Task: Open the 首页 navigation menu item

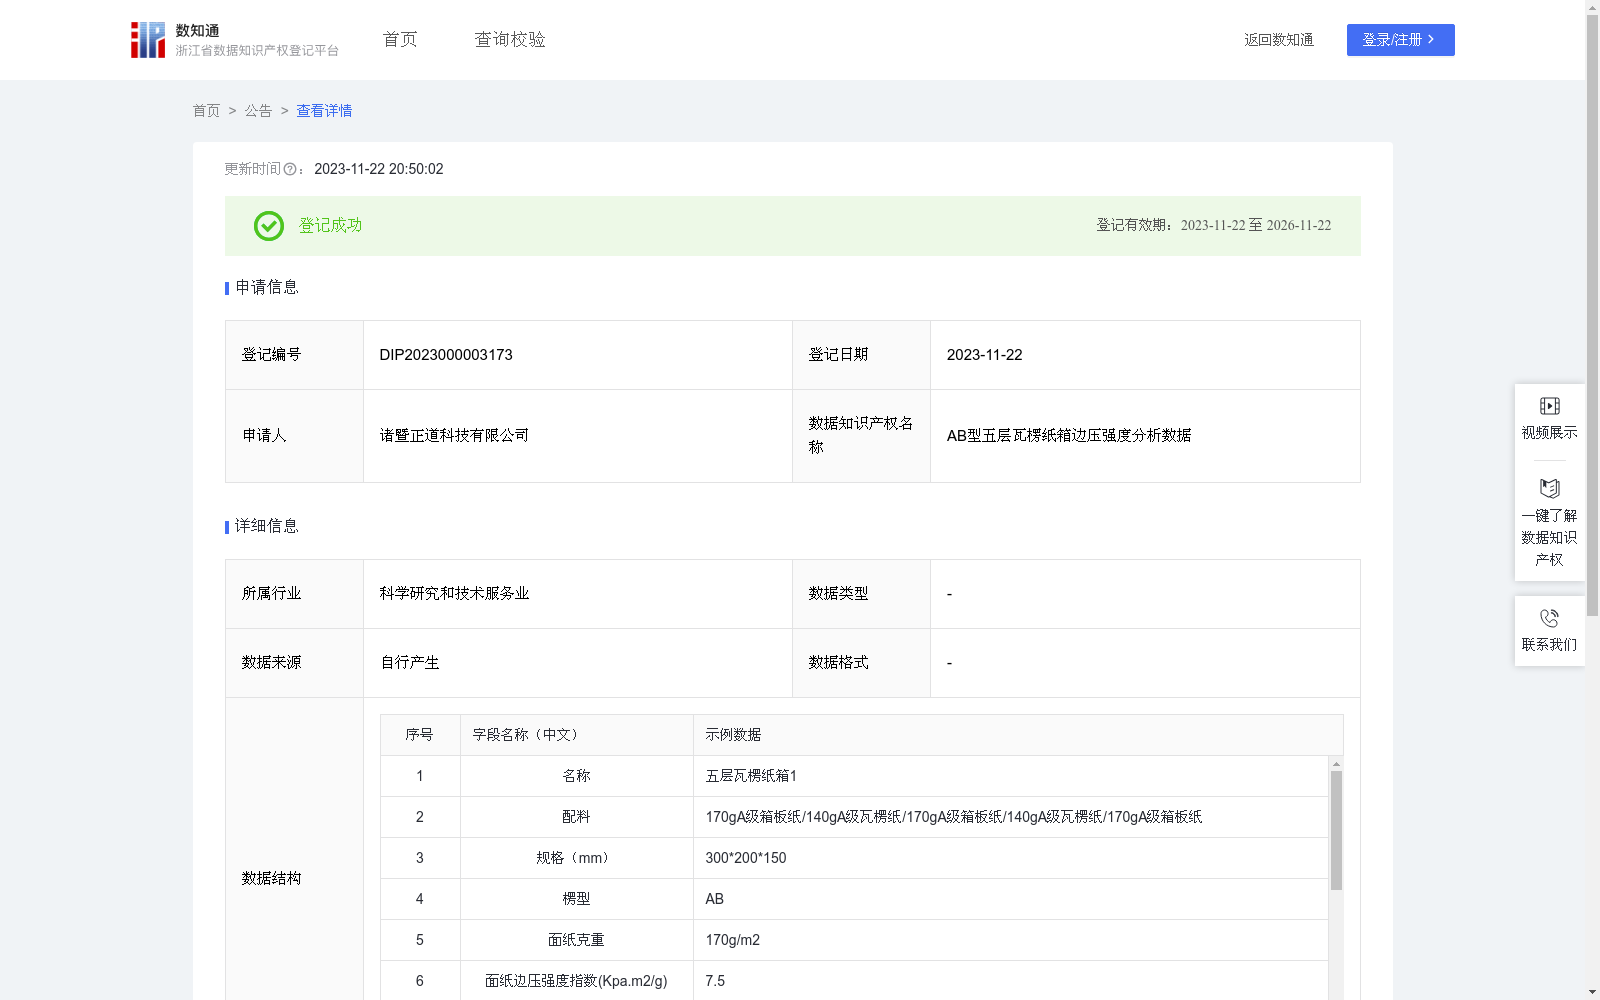Action: click(400, 40)
